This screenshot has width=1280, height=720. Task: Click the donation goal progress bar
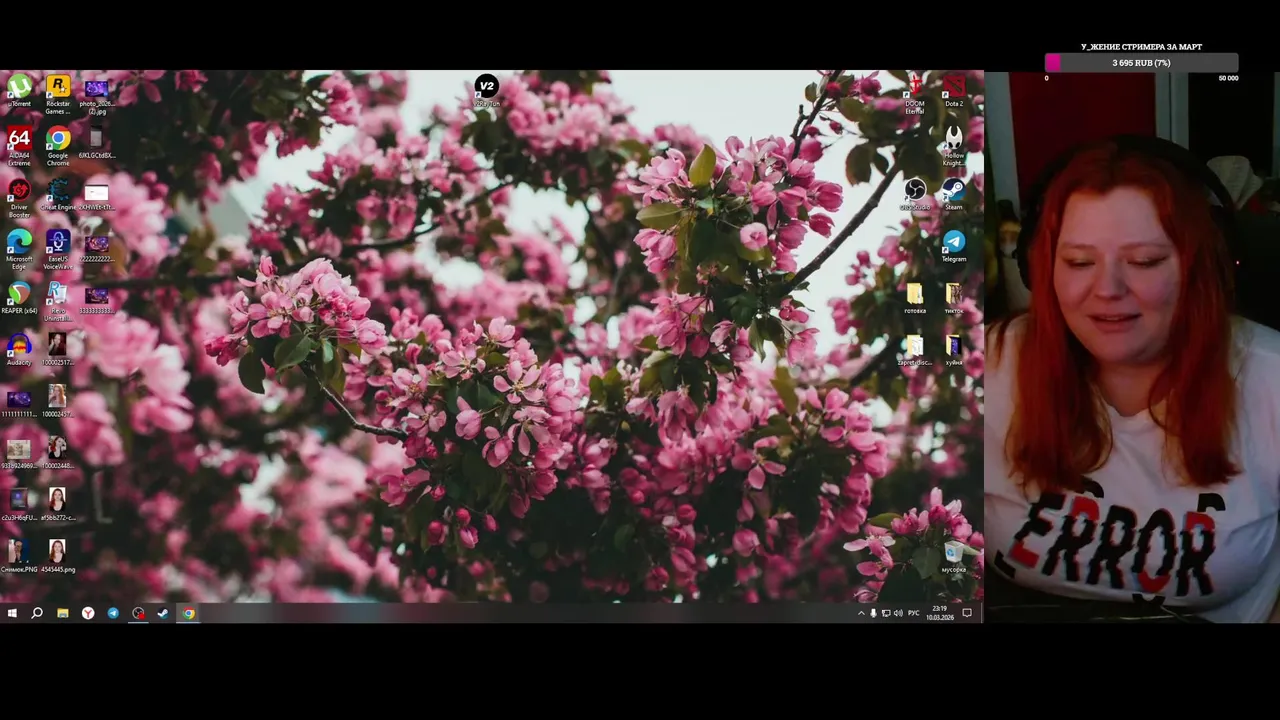1141,63
